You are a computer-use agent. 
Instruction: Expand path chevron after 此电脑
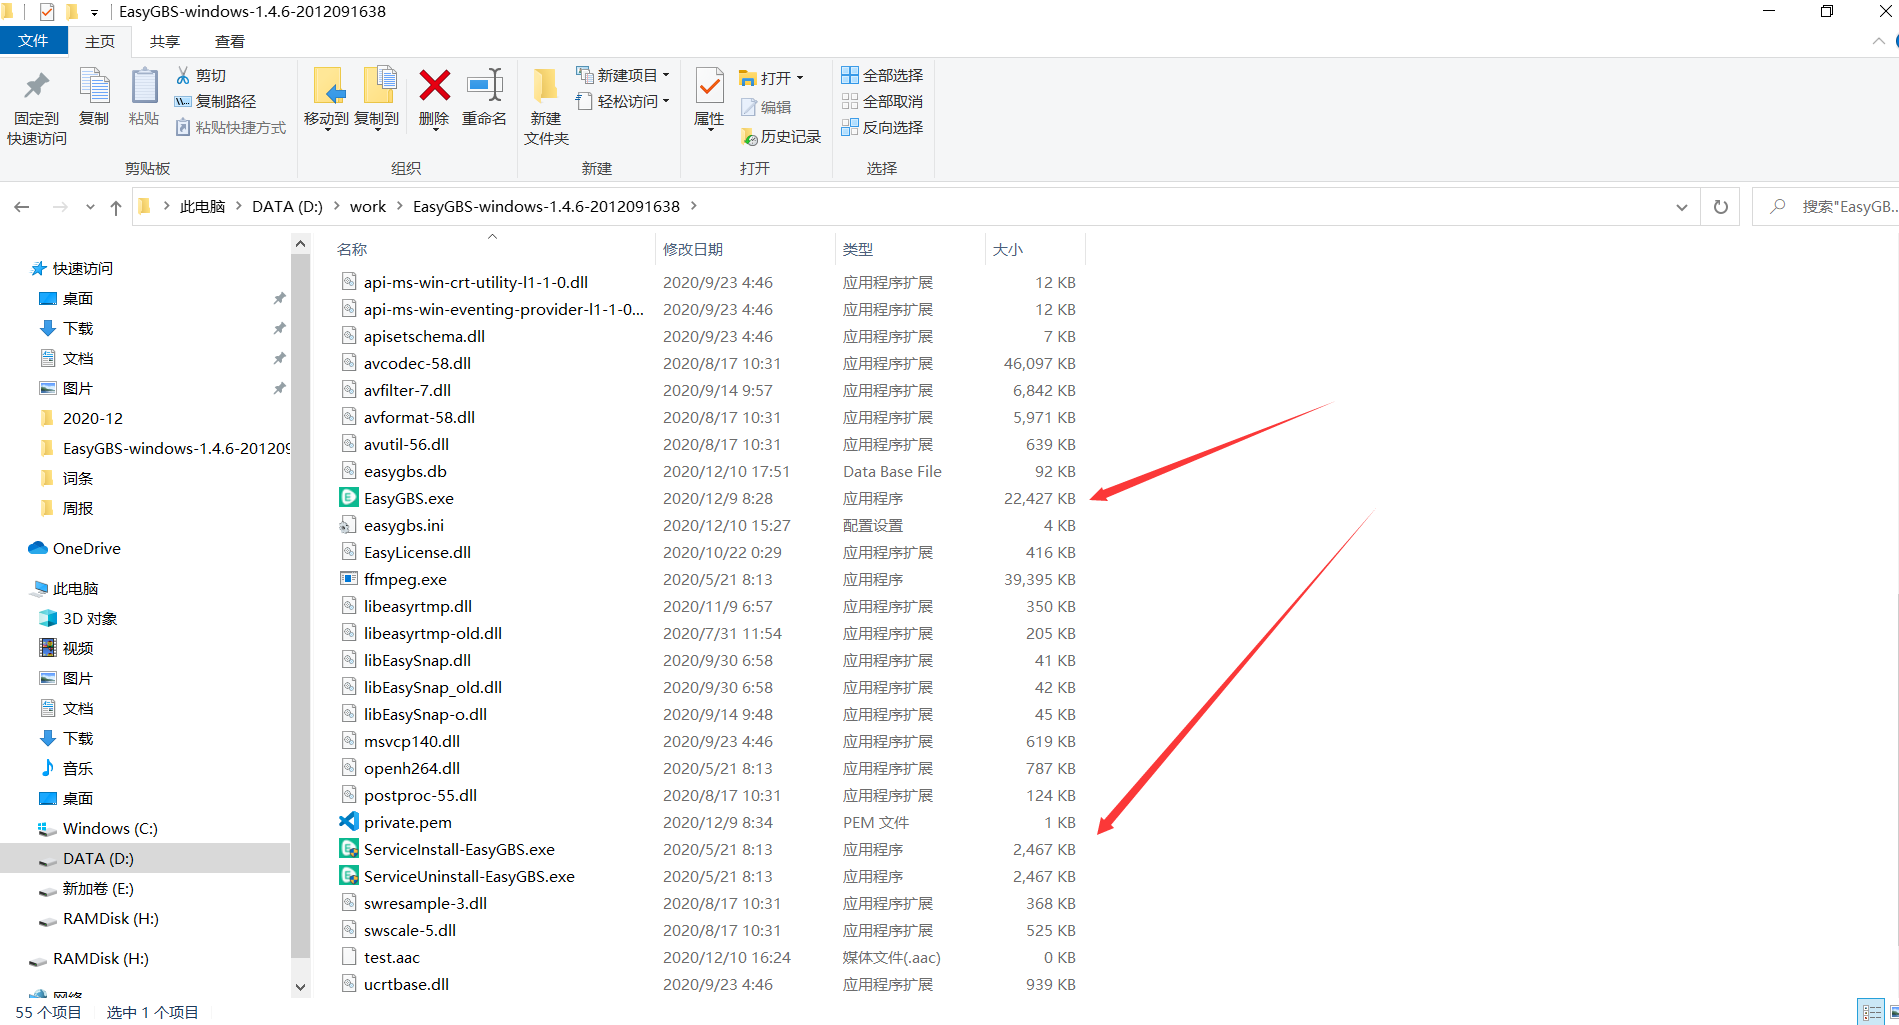tap(239, 206)
